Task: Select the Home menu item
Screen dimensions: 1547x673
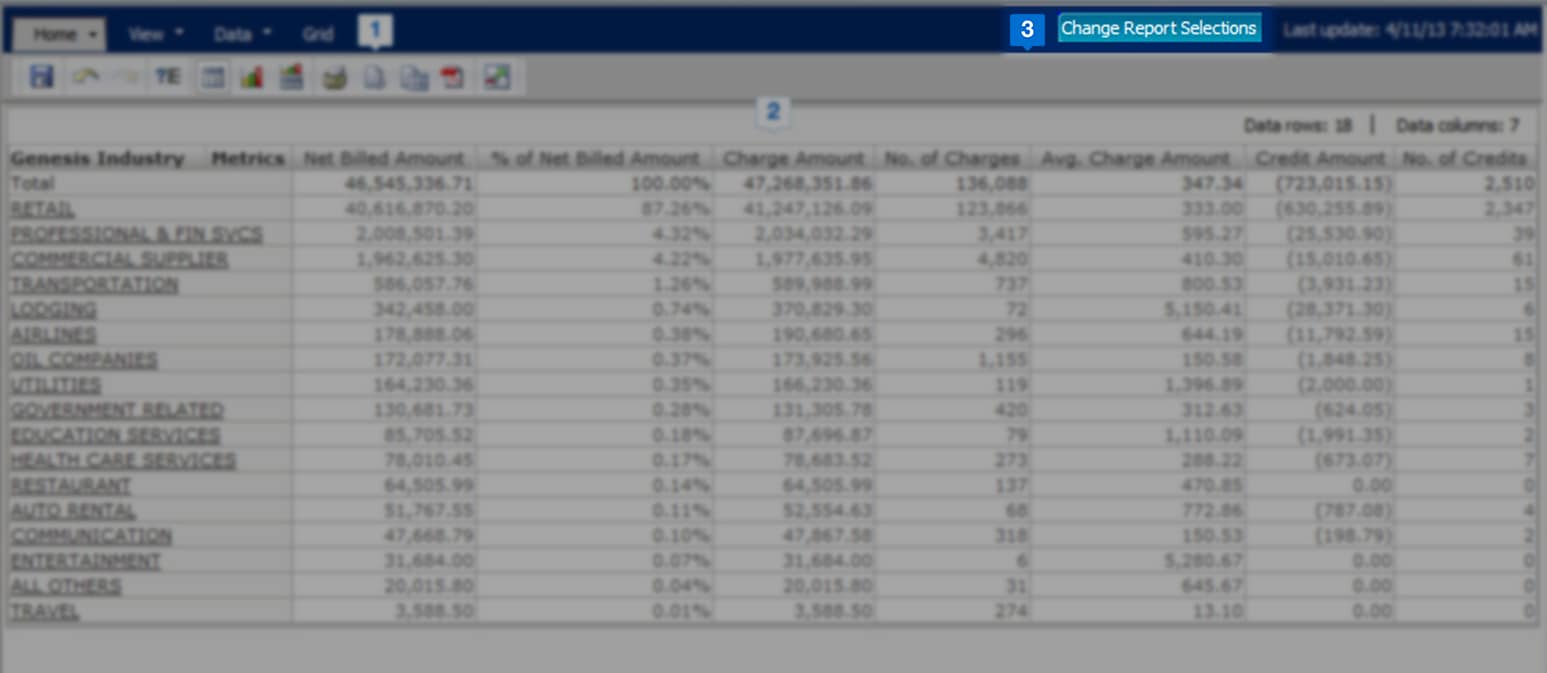Action: click(48, 33)
